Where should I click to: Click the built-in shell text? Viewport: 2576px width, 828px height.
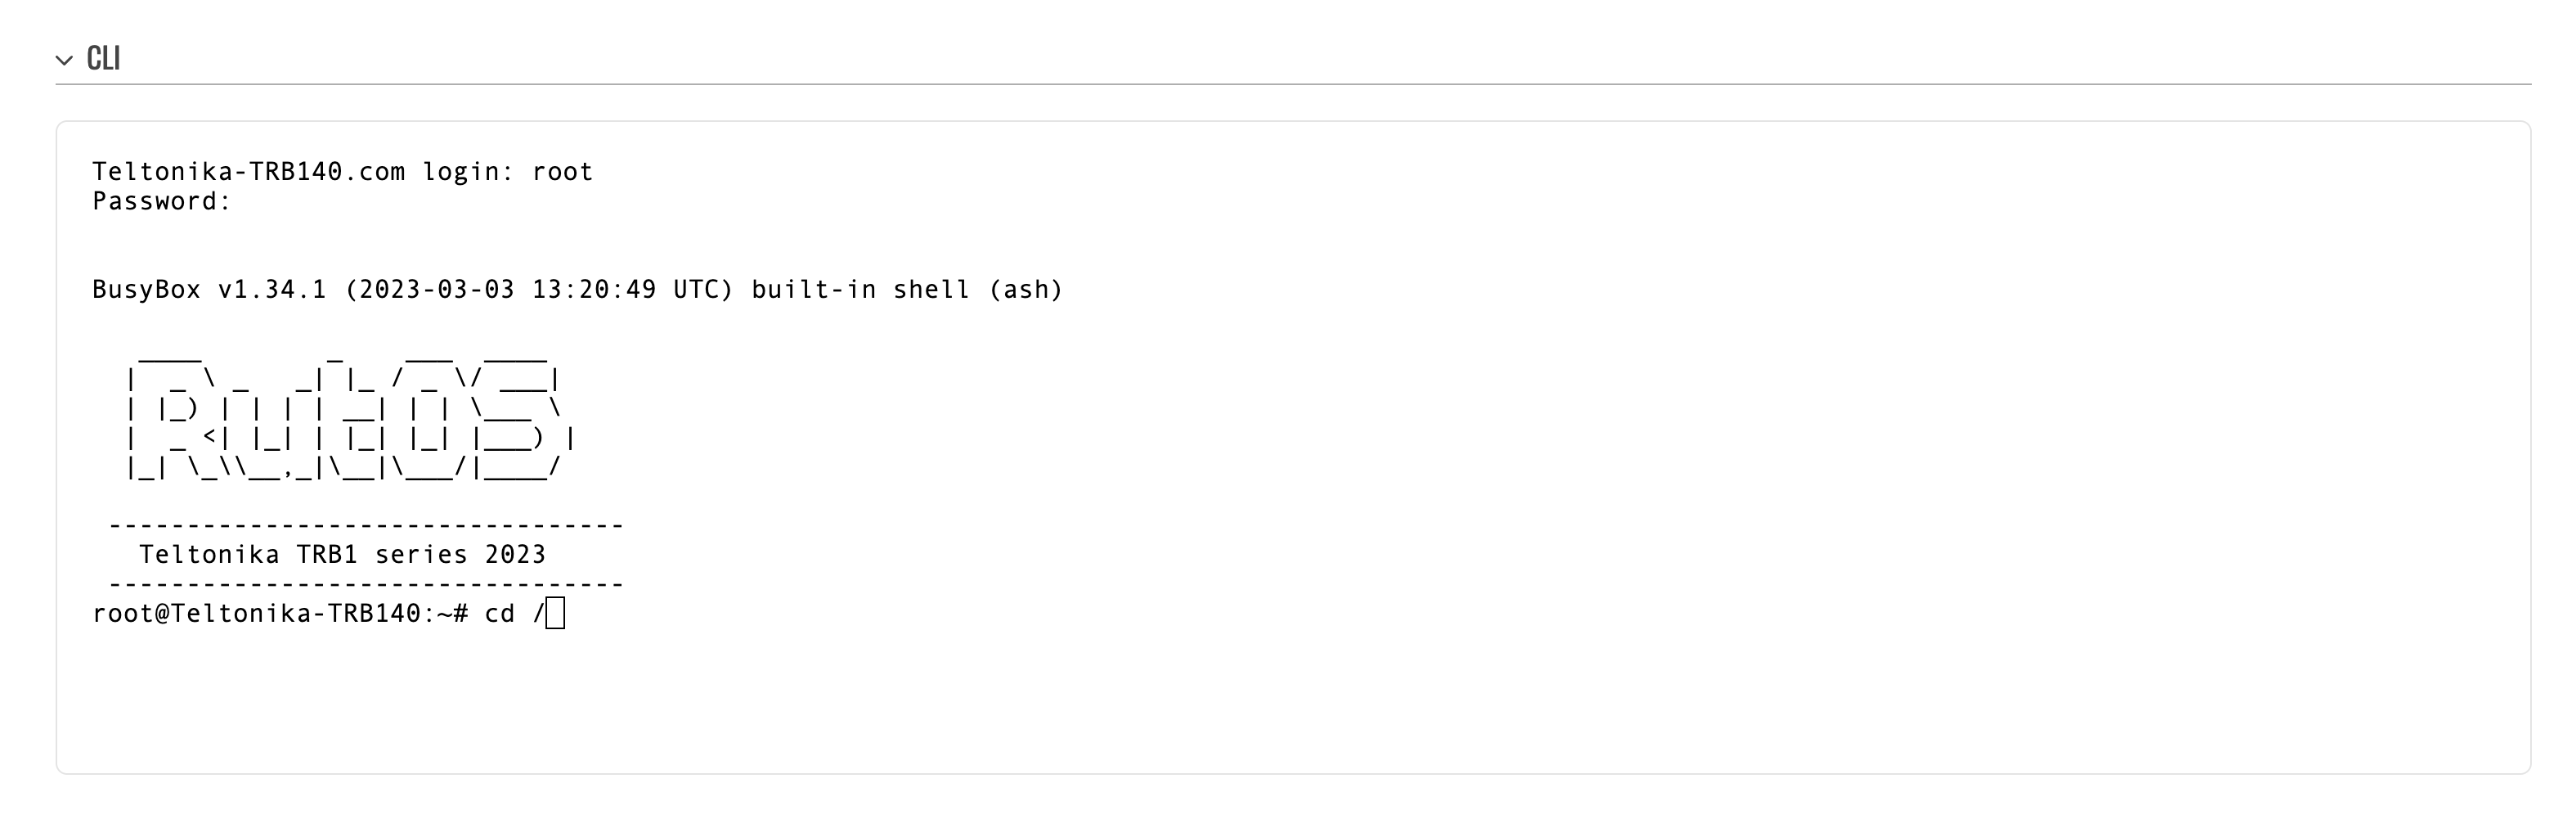[x=861, y=290]
